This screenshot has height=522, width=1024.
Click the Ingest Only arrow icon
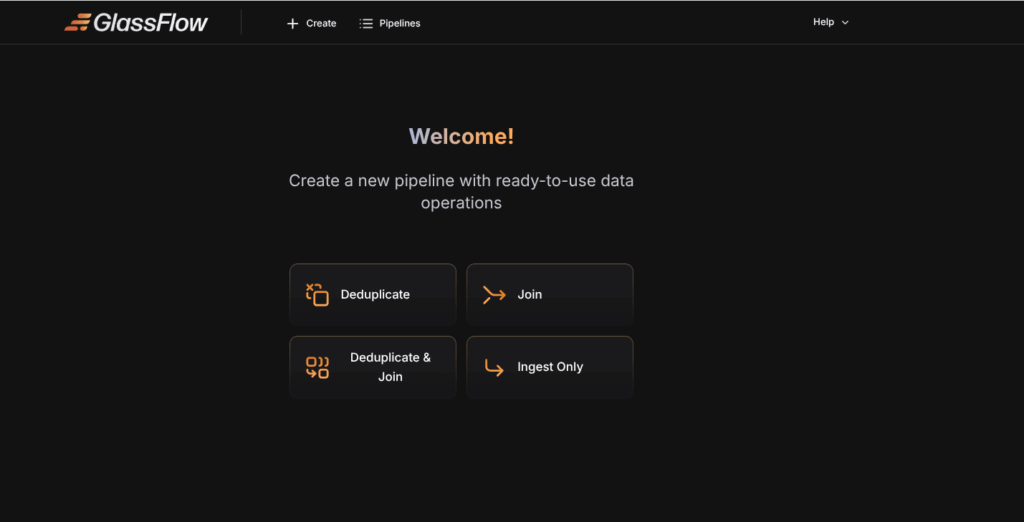pos(494,367)
